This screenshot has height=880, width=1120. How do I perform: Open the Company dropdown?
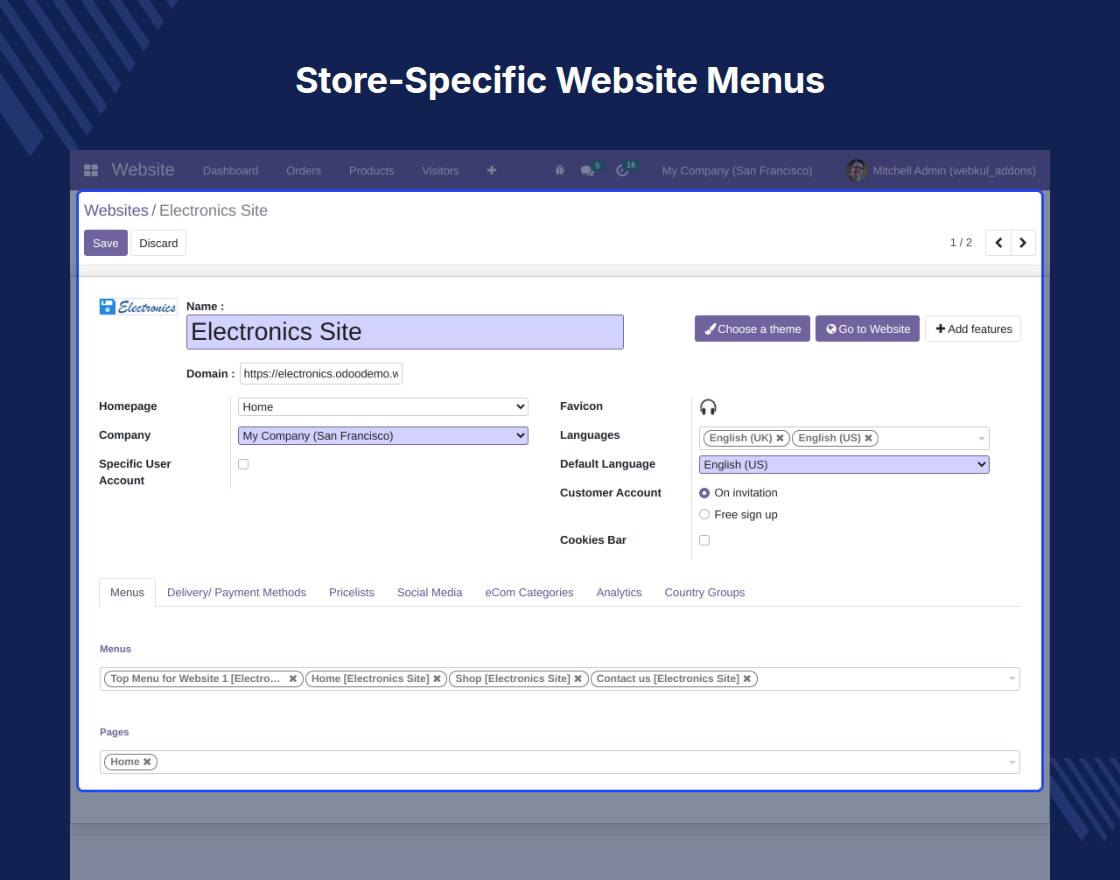[383, 436]
